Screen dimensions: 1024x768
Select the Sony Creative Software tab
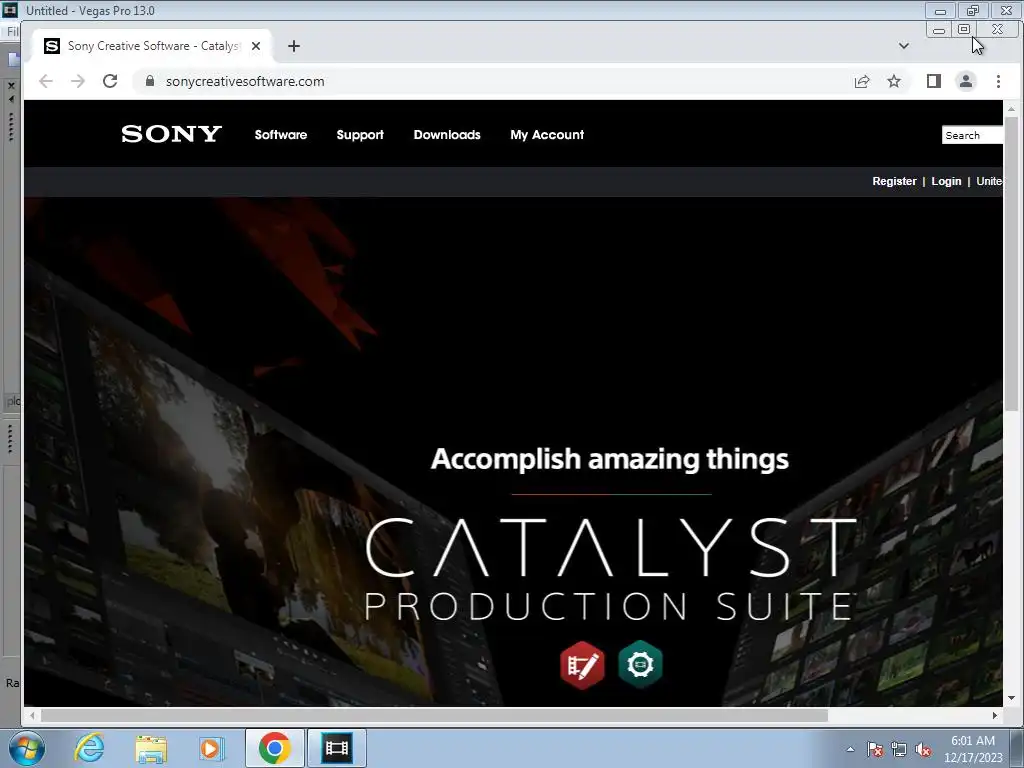(x=153, y=46)
